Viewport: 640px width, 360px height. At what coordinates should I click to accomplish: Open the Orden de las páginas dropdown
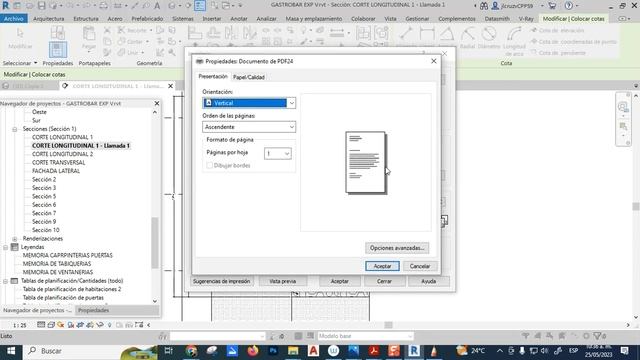coord(249,127)
